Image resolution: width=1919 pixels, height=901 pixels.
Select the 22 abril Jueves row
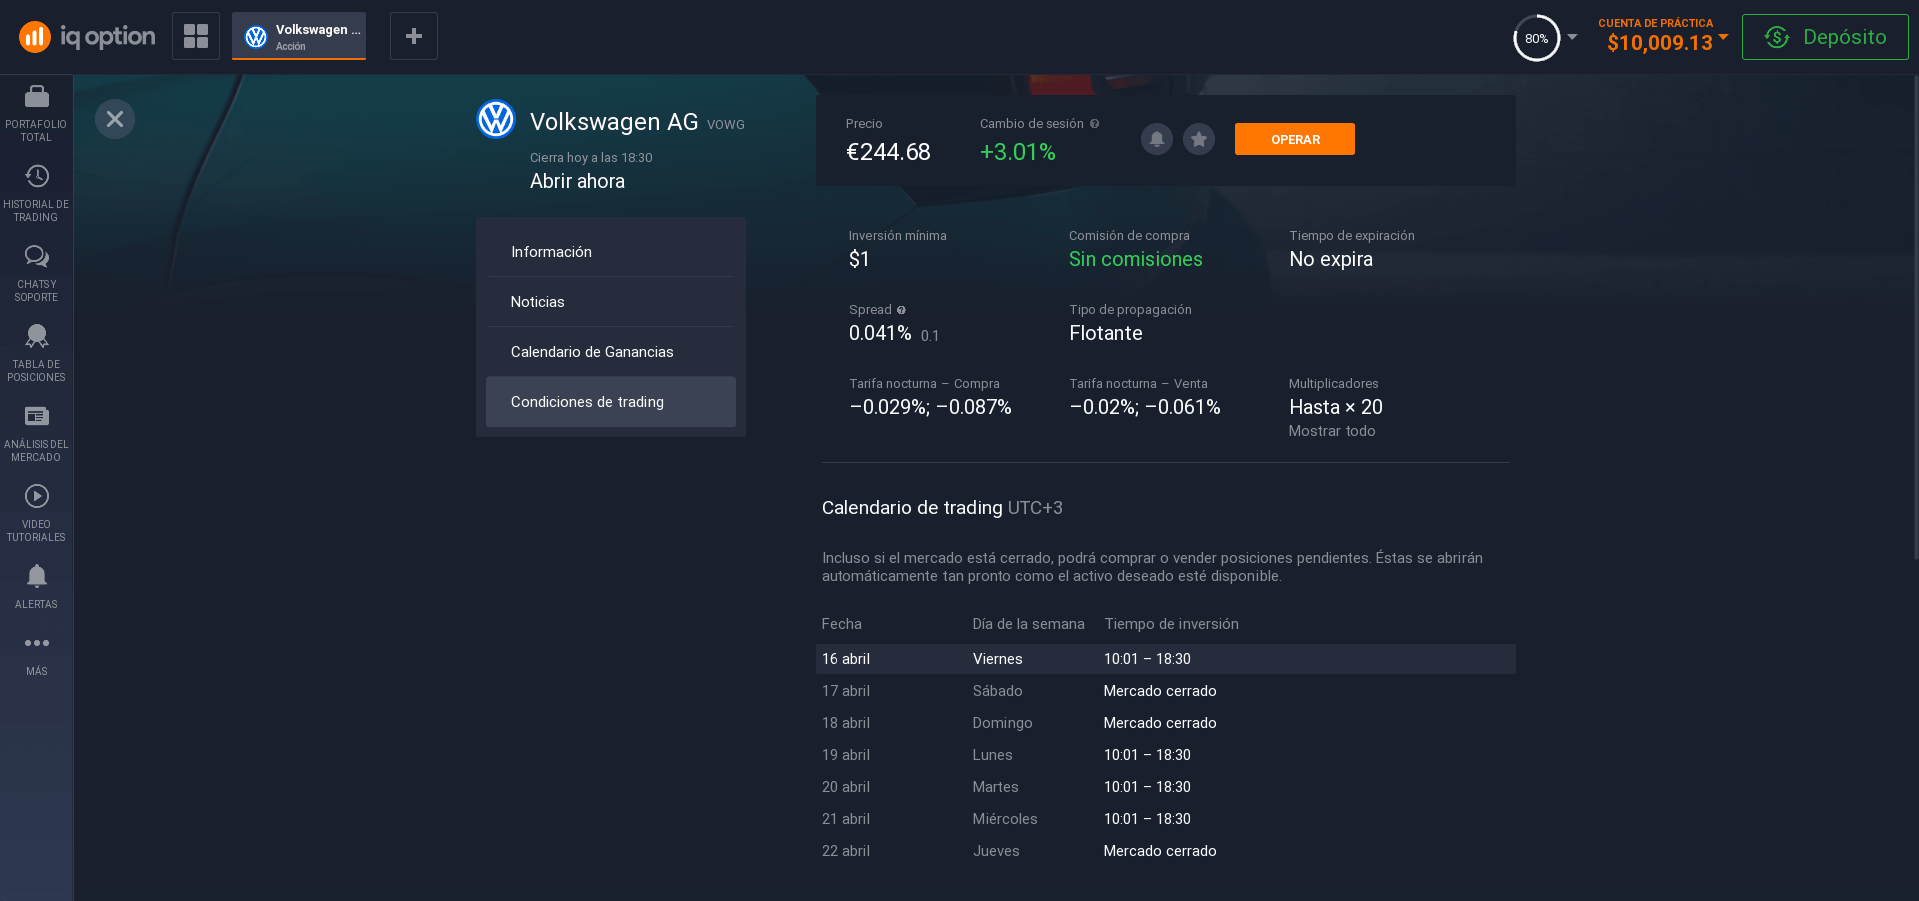[x=1166, y=851]
